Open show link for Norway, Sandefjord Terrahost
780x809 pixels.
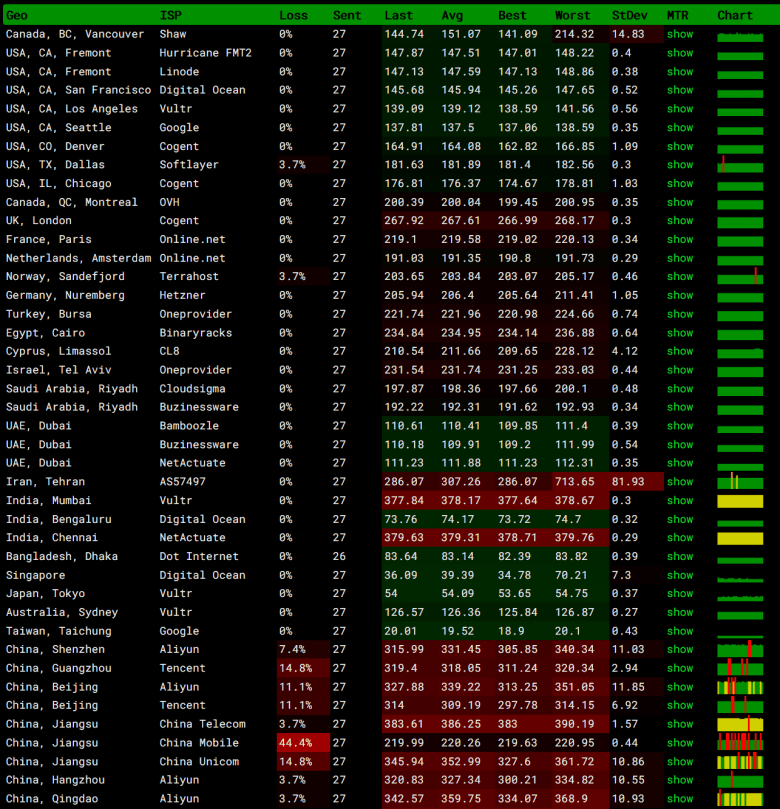click(x=679, y=277)
